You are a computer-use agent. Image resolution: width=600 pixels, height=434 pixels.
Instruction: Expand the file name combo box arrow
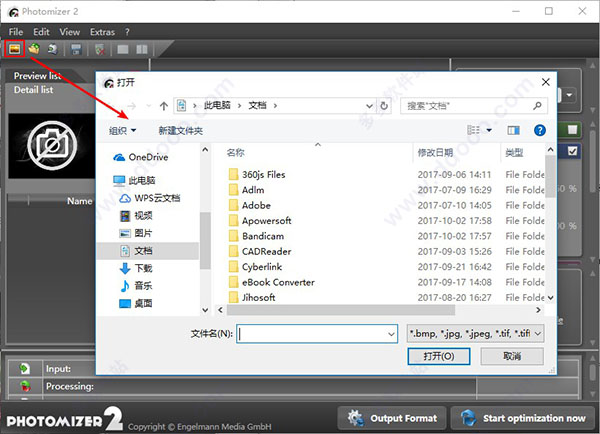click(391, 334)
